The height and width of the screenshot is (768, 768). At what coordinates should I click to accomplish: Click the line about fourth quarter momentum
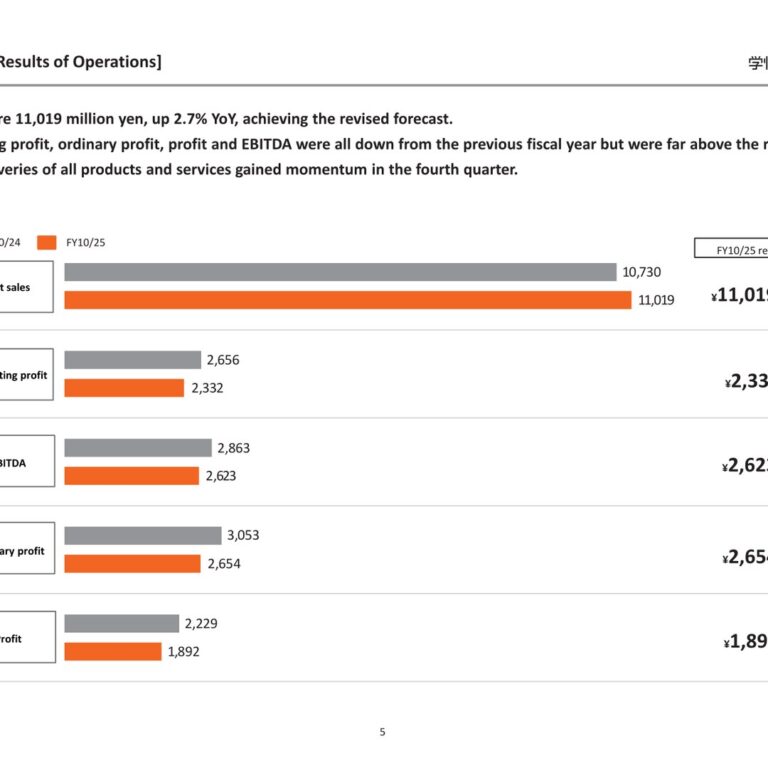pos(259,169)
